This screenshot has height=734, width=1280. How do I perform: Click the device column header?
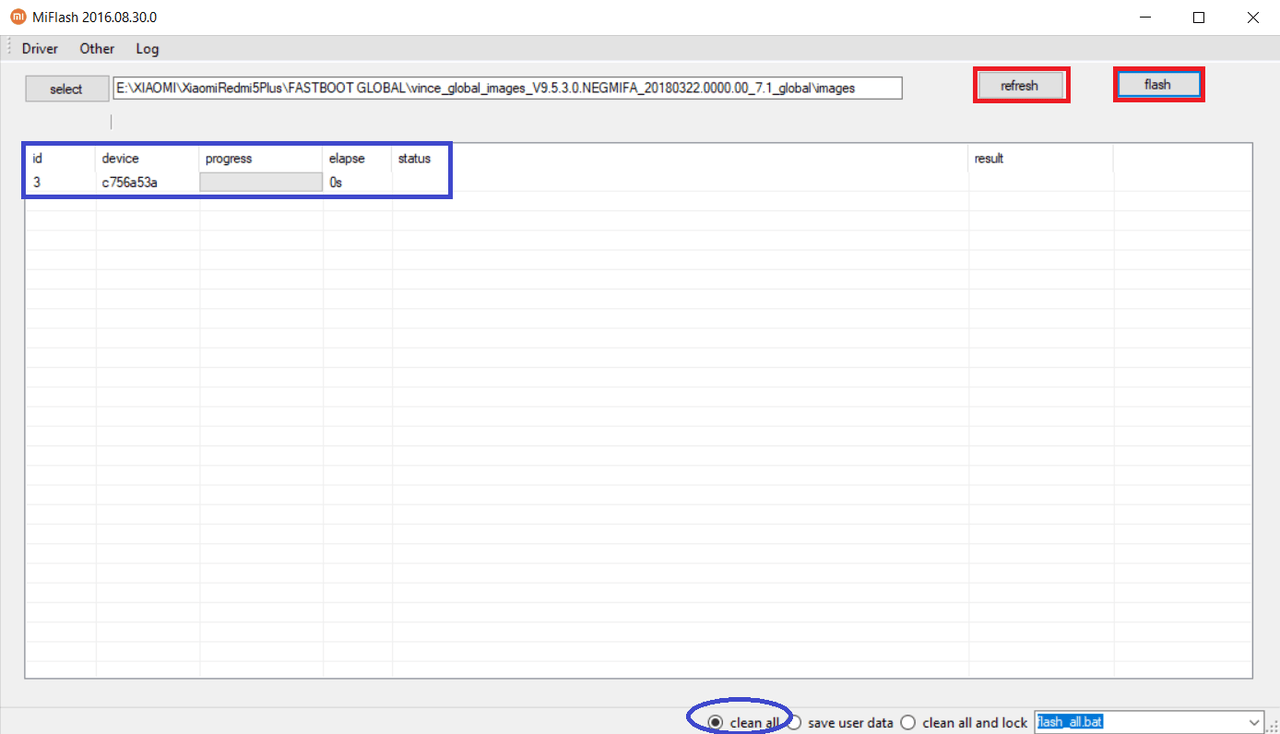point(148,158)
